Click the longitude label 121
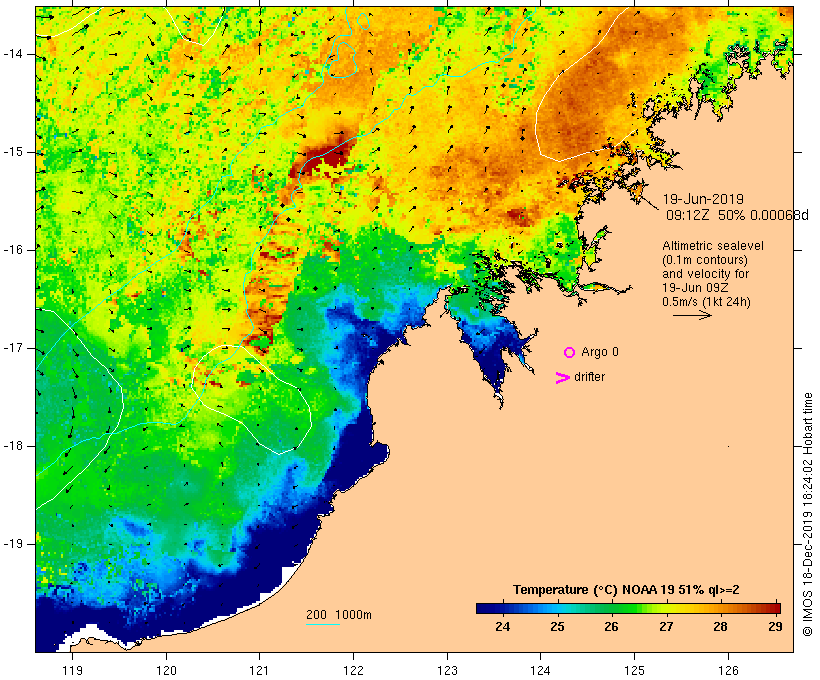This screenshot has width=820, height=680. (x=259, y=670)
